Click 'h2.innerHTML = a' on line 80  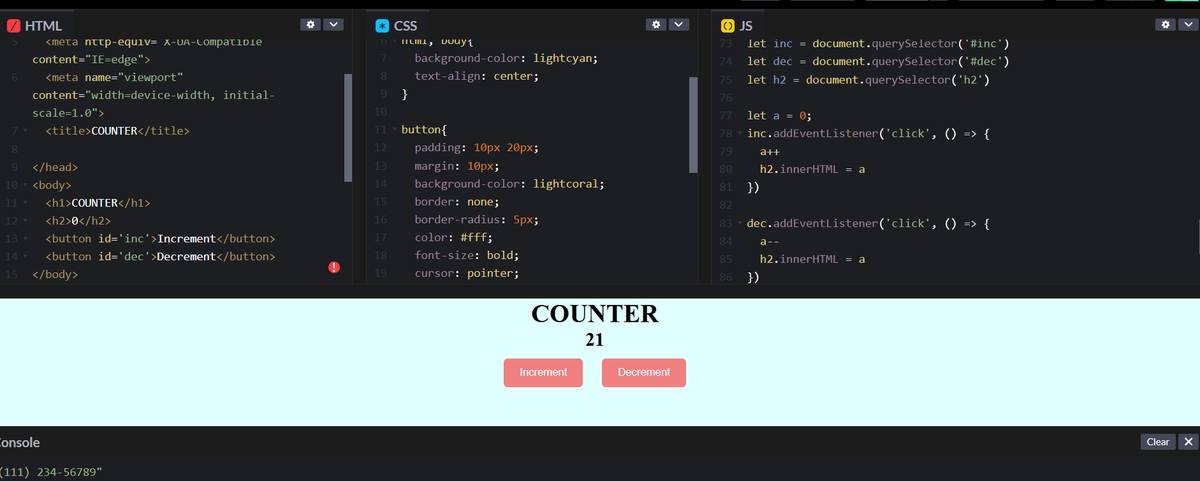coord(813,170)
